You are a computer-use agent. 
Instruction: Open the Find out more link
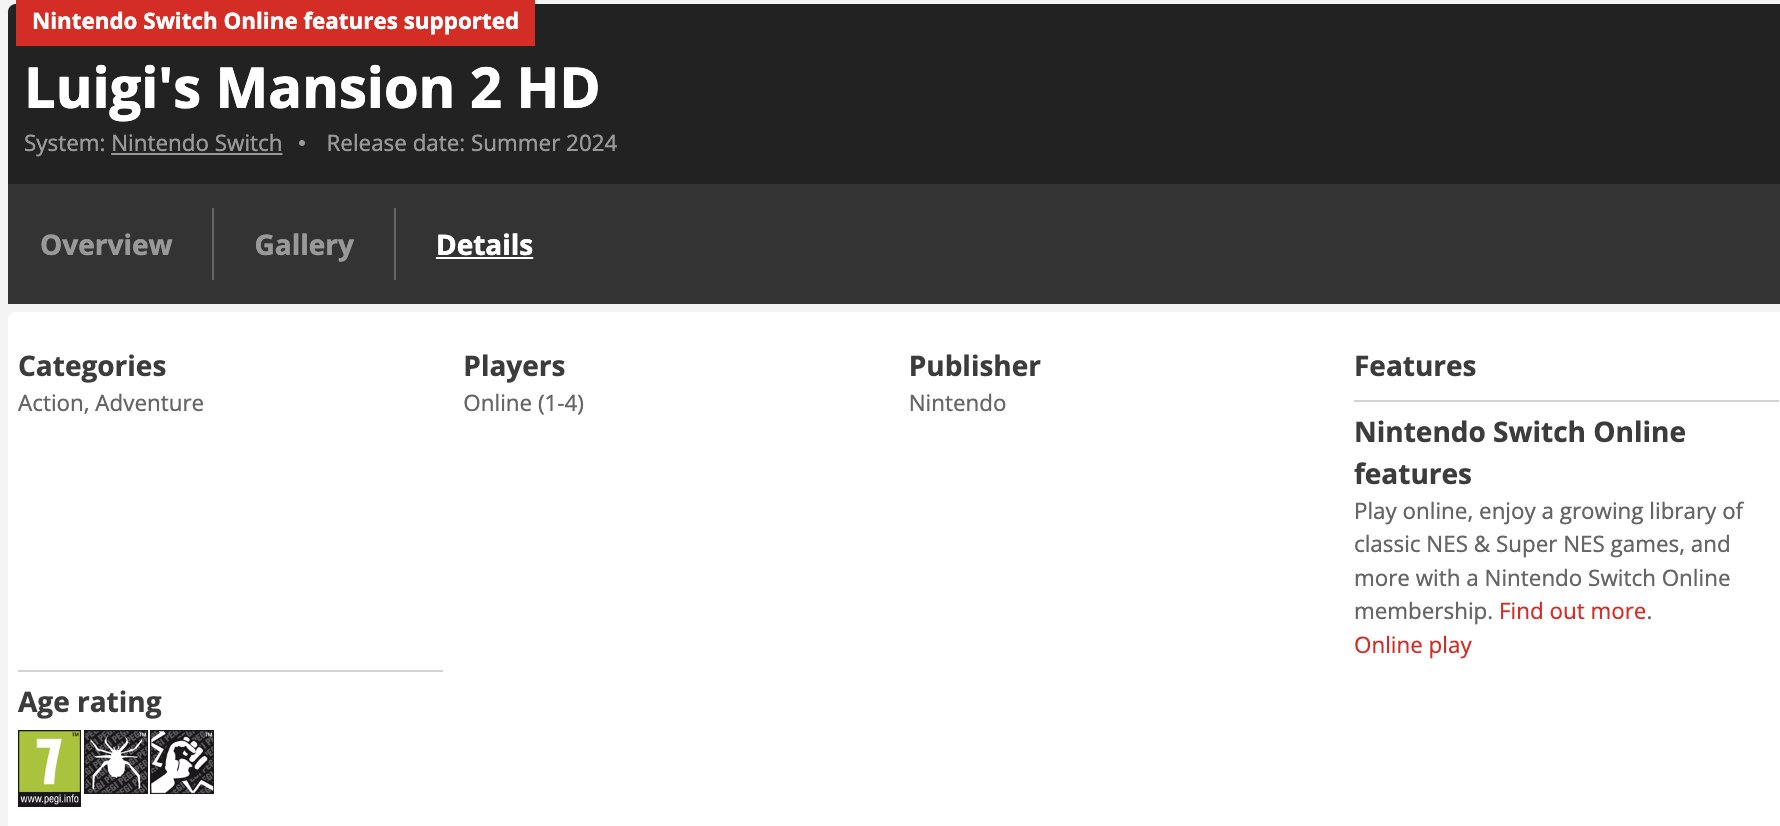(x=1572, y=611)
